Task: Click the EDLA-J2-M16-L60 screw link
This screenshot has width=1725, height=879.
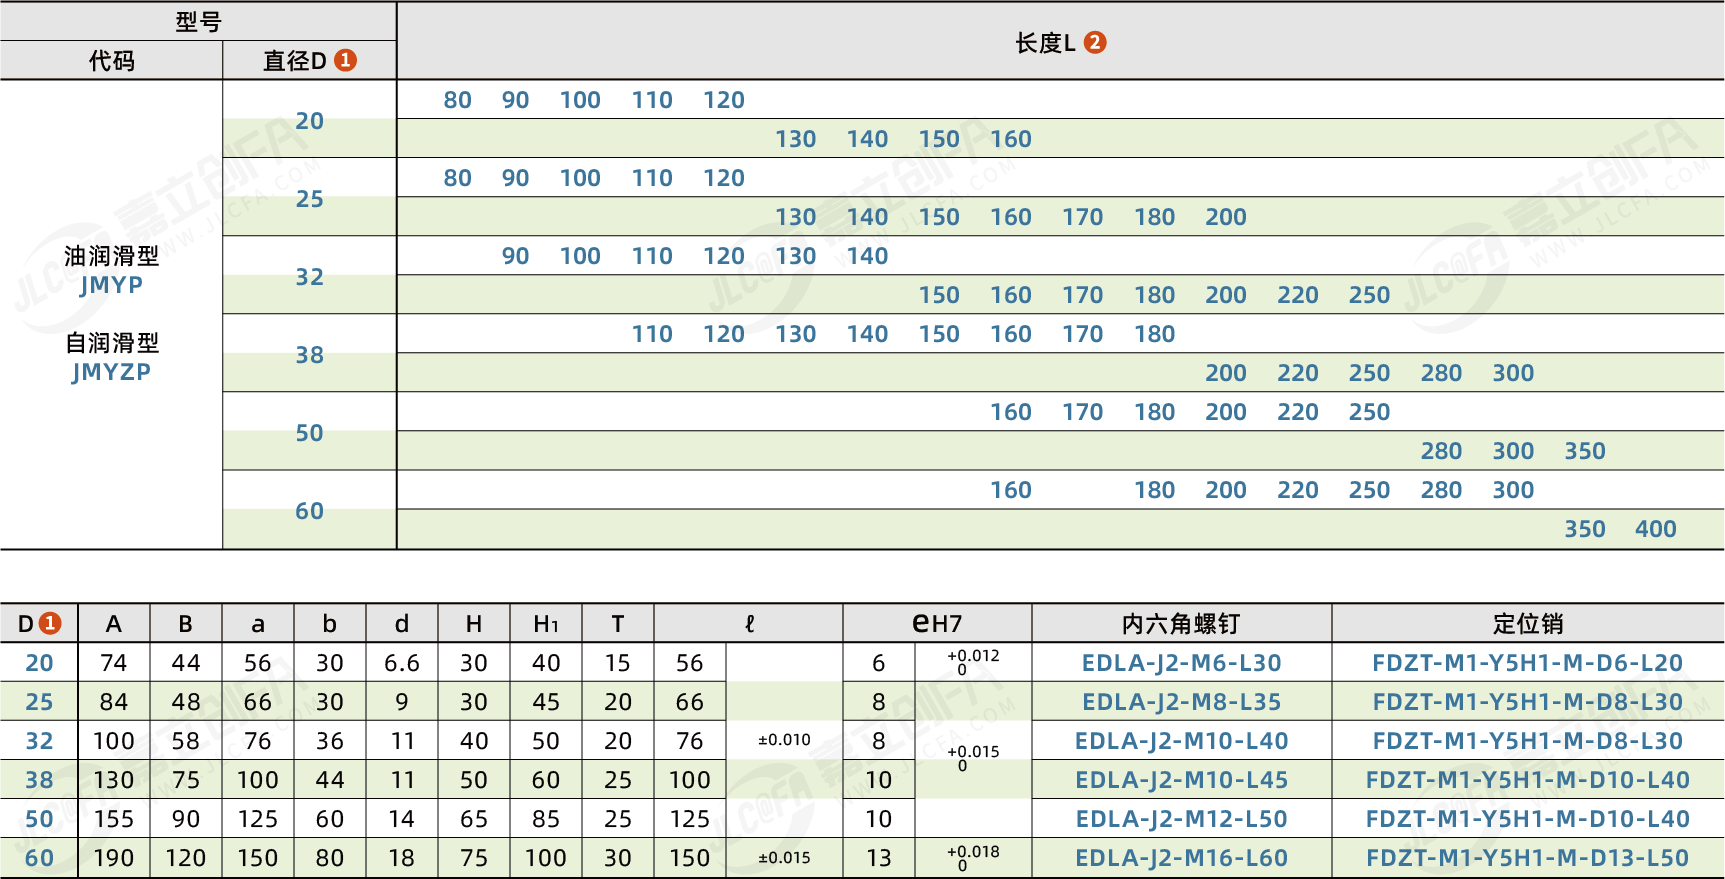Action: (1181, 858)
